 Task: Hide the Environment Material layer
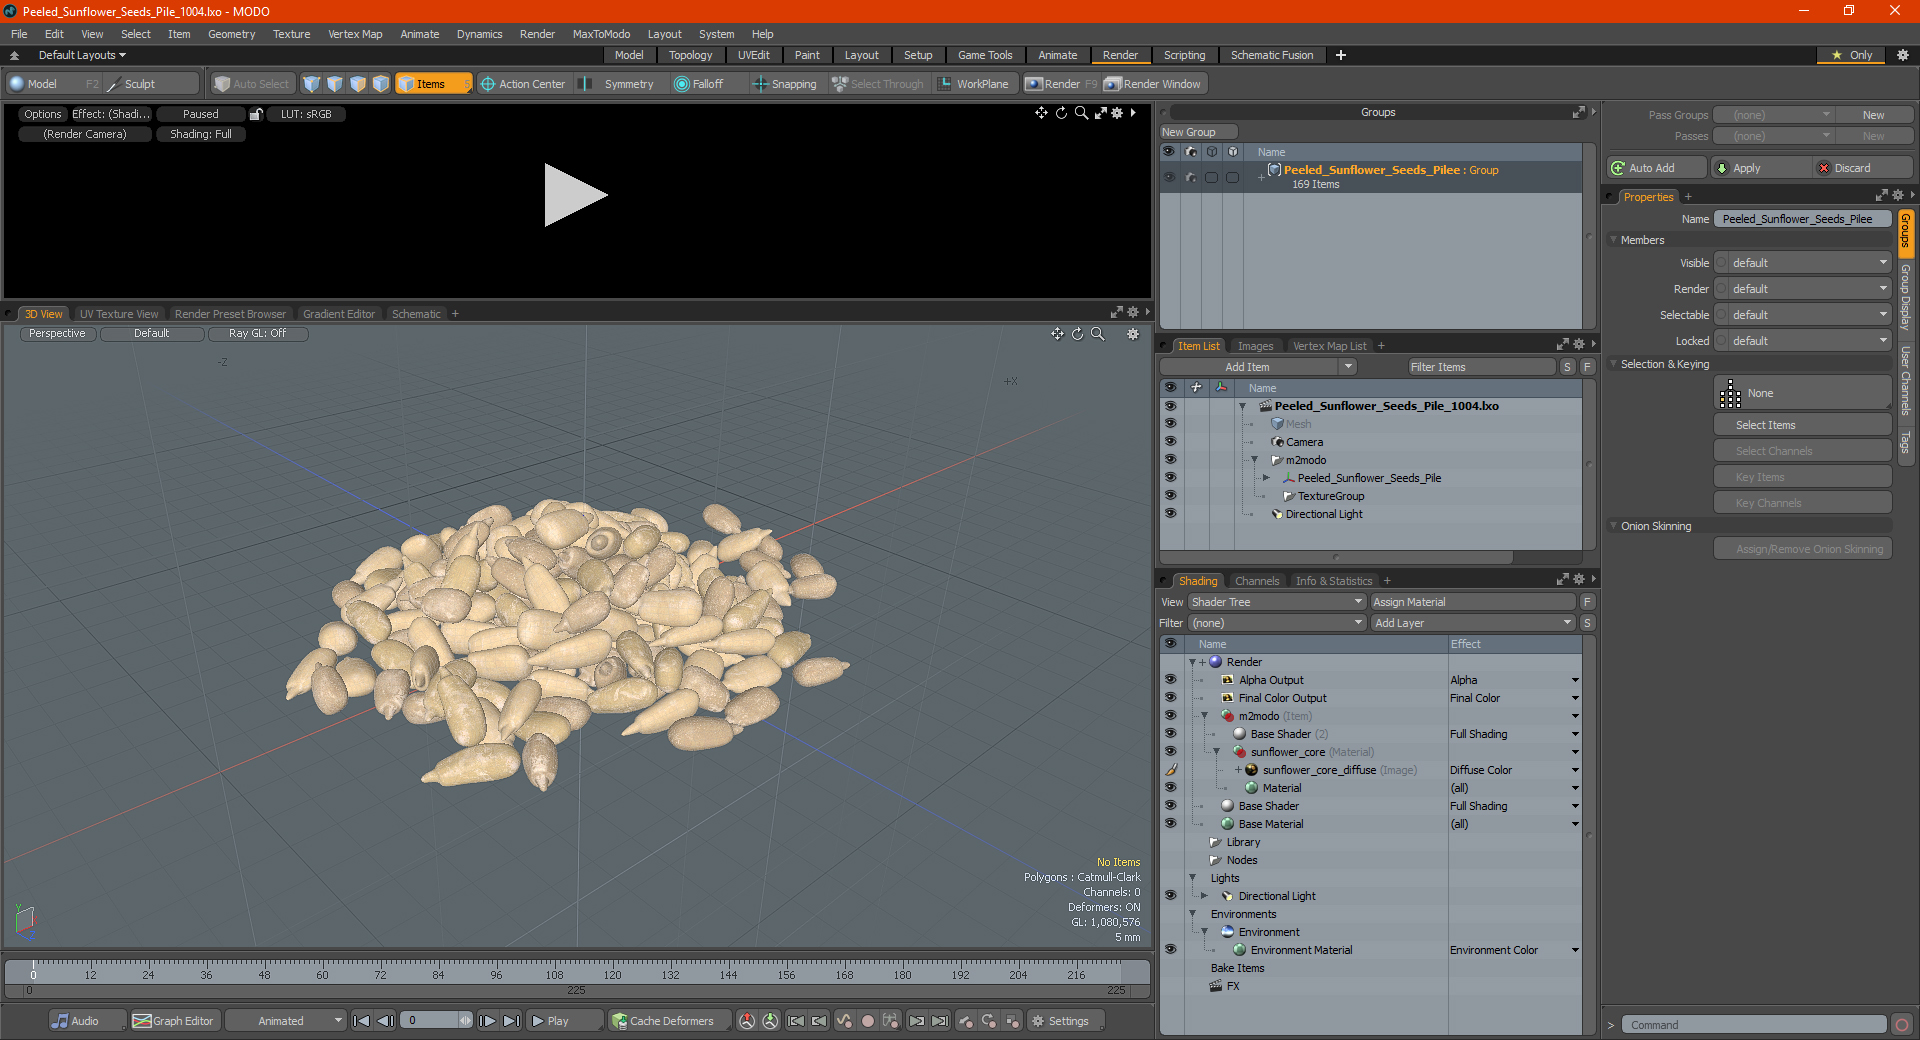tap(1170, 950)
